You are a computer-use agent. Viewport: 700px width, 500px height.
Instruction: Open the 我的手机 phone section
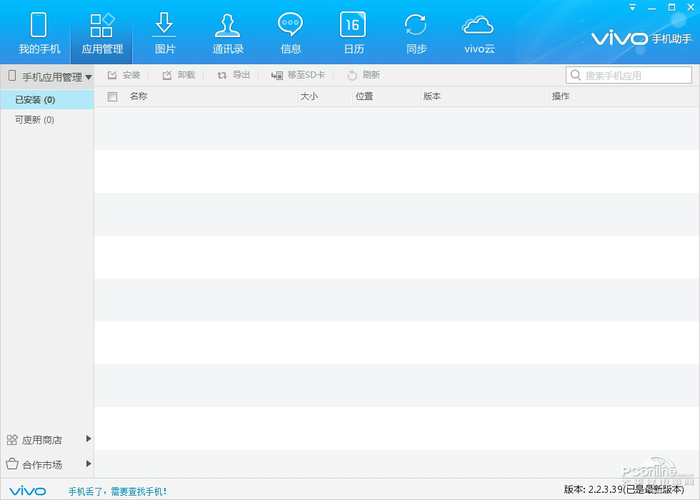point(39,33)
